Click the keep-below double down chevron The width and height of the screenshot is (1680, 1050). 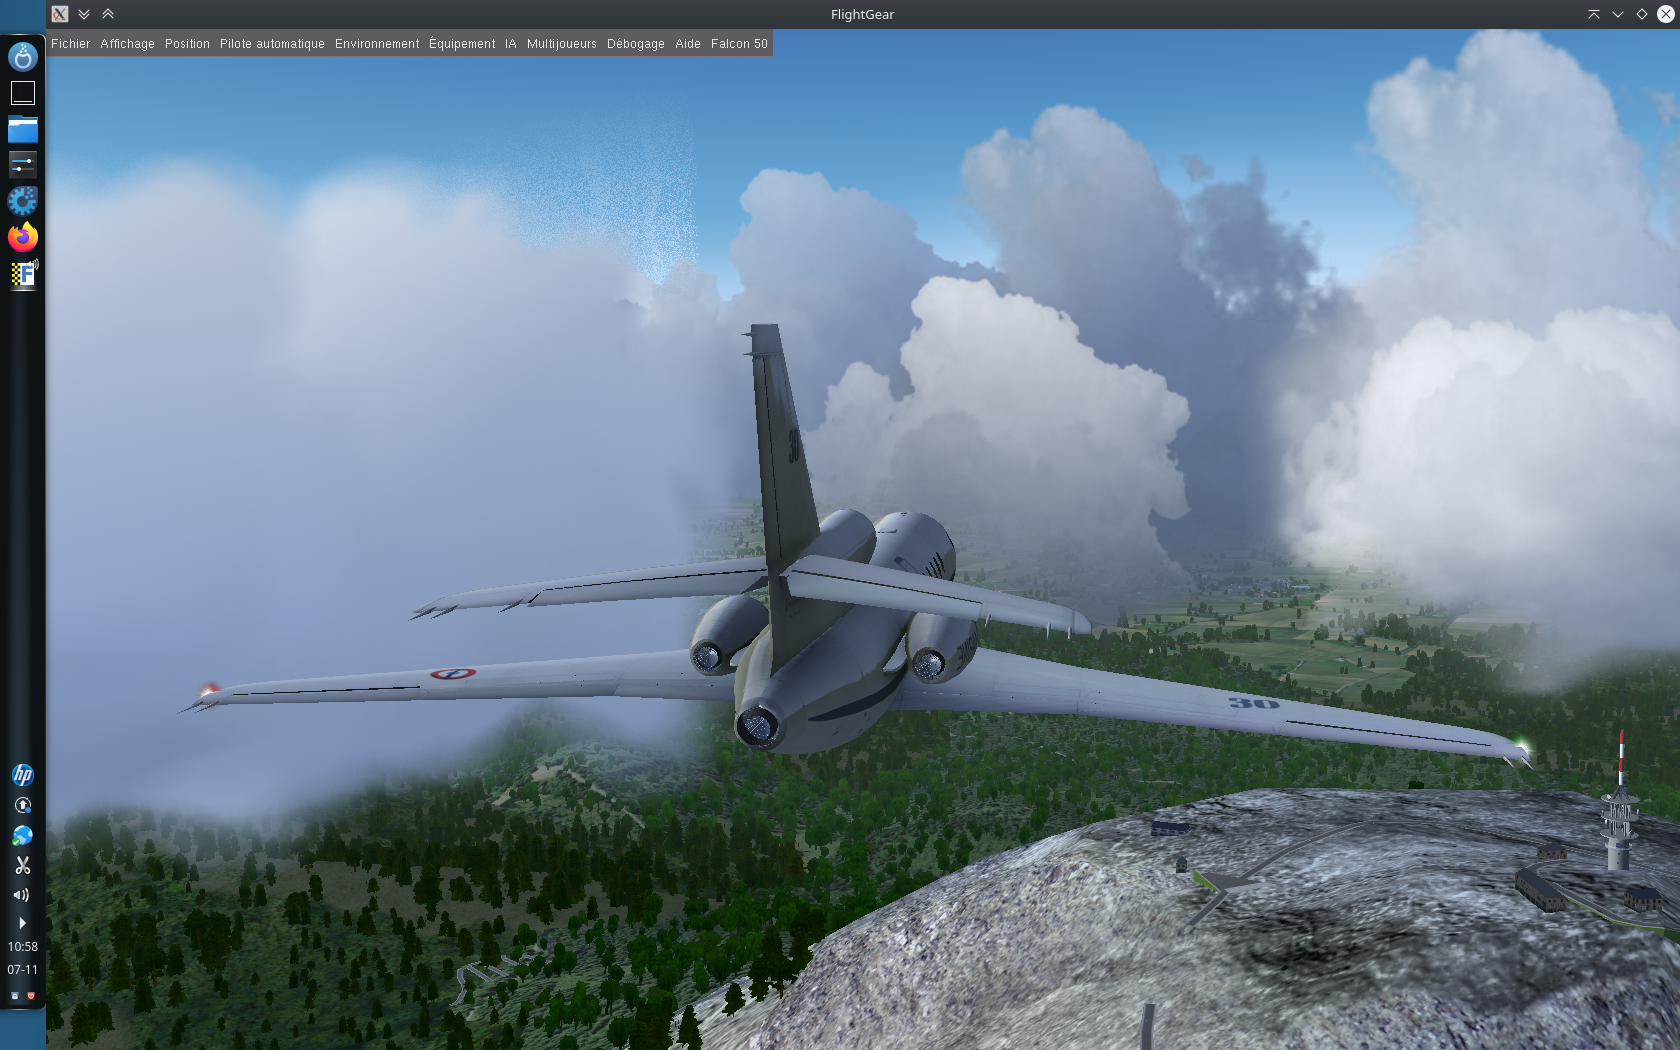point(84,14)
